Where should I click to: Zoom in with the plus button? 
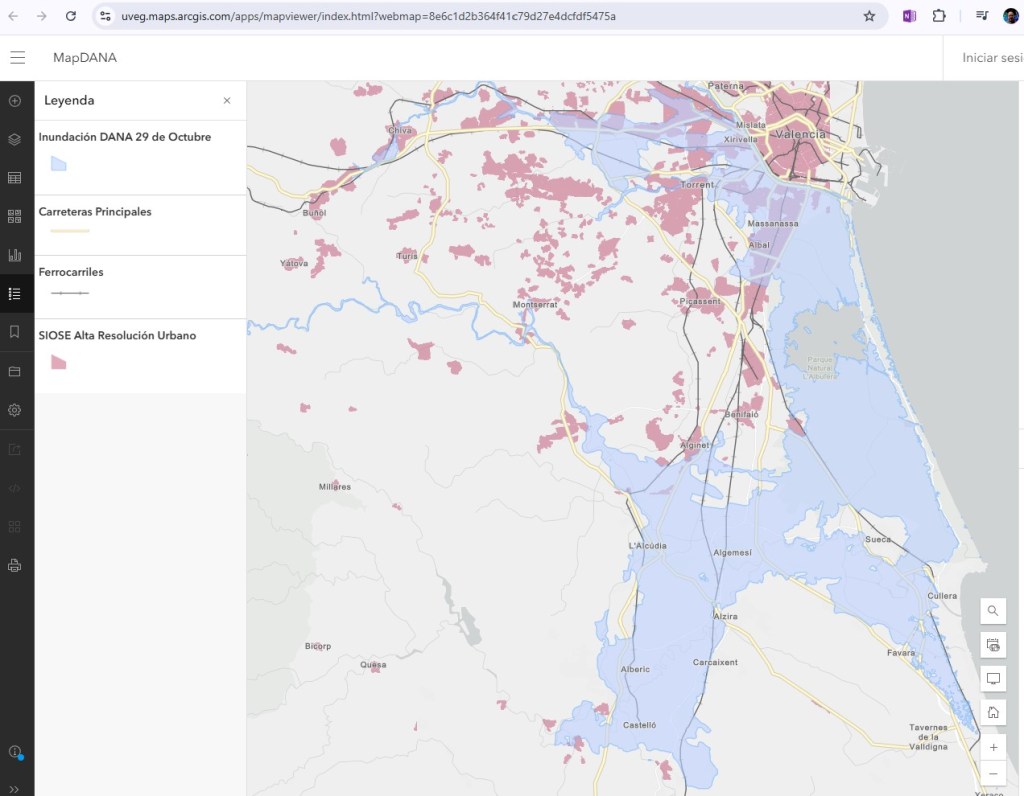[993, 747]
